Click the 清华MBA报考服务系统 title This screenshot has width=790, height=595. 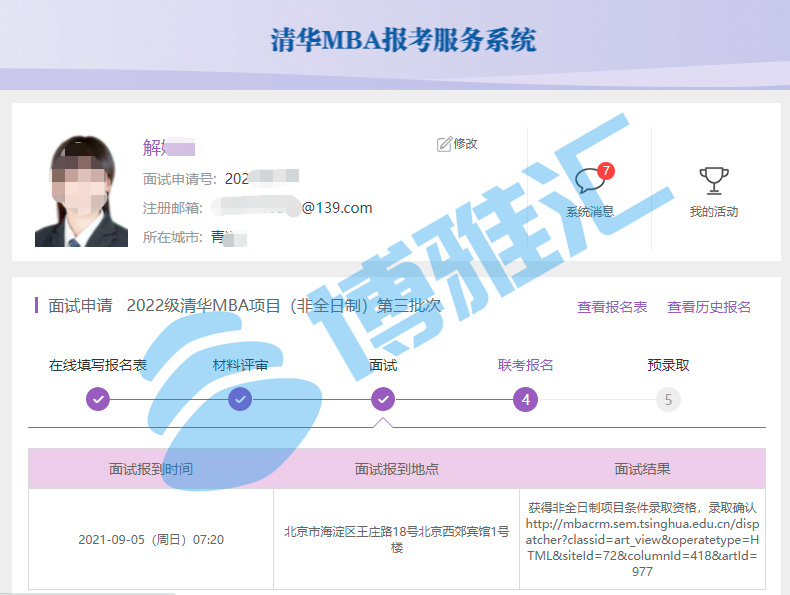[x=404, y=40]
